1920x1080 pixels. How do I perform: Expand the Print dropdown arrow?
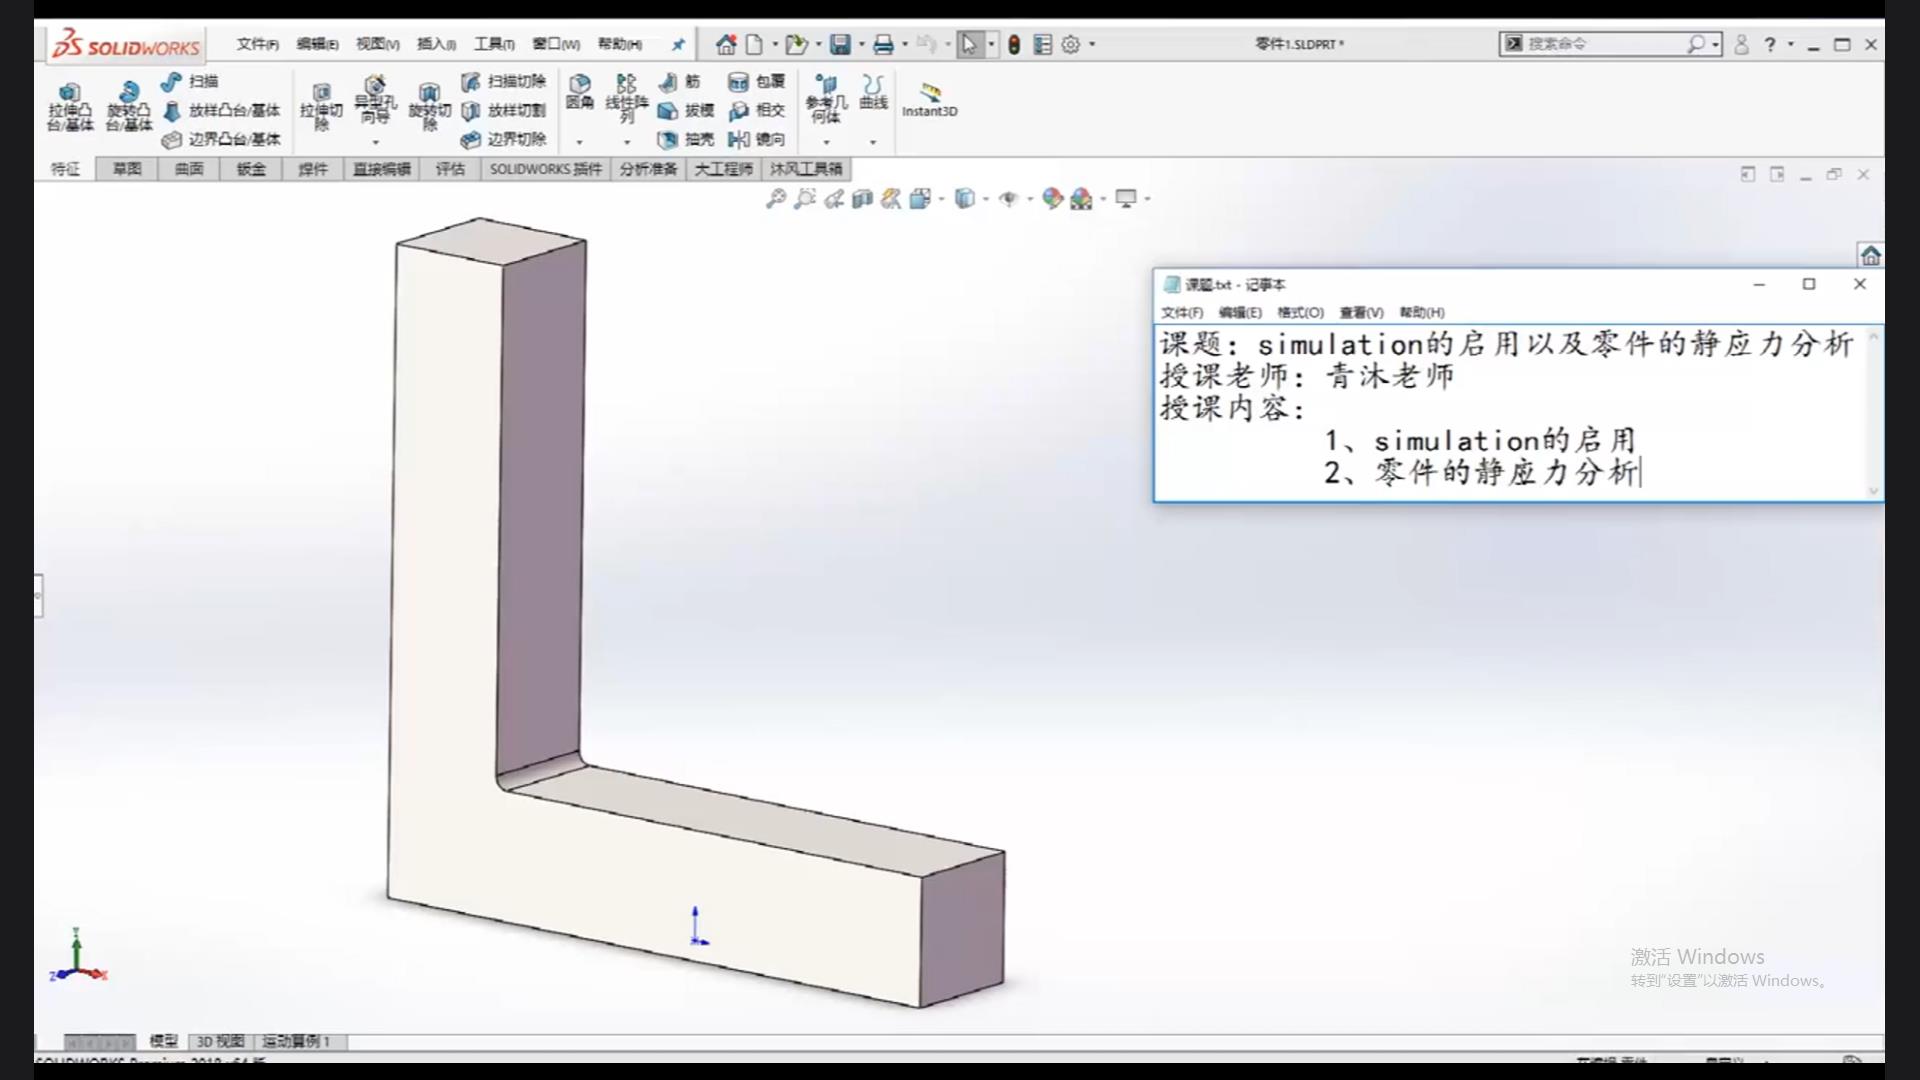pos(905,44)
